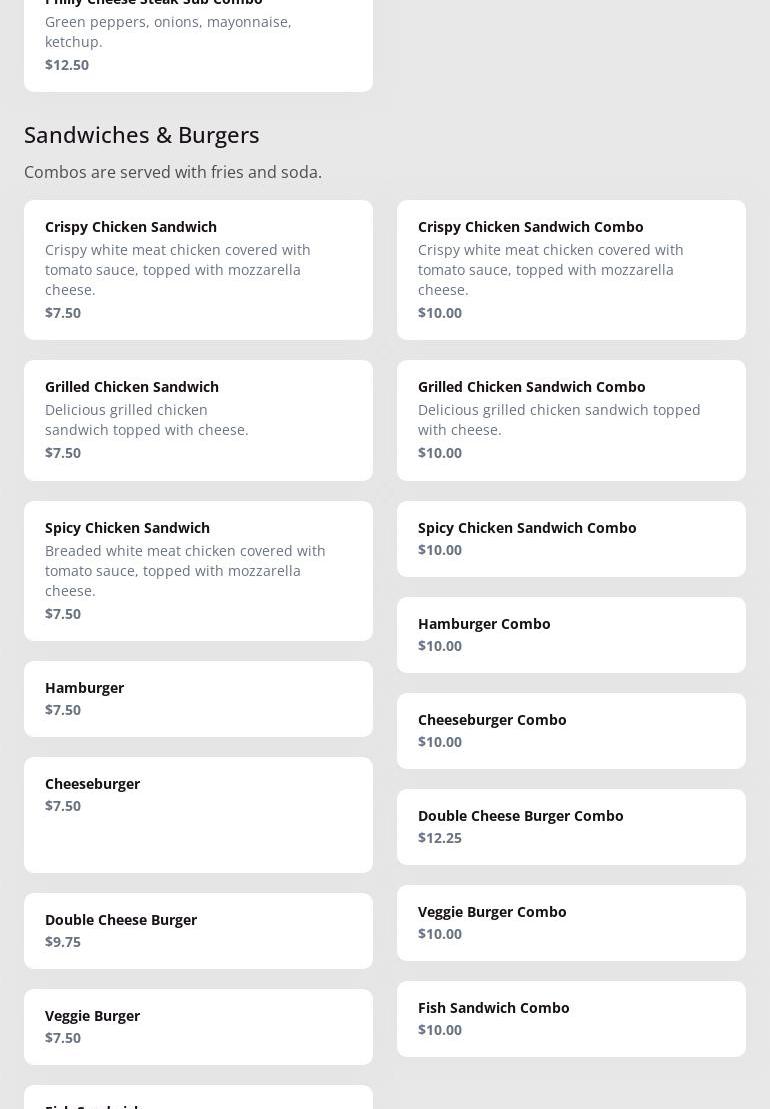This screenshot has width=770, height=1109.
Task: Click the $12.25 price label
Action: coord(440,838)
